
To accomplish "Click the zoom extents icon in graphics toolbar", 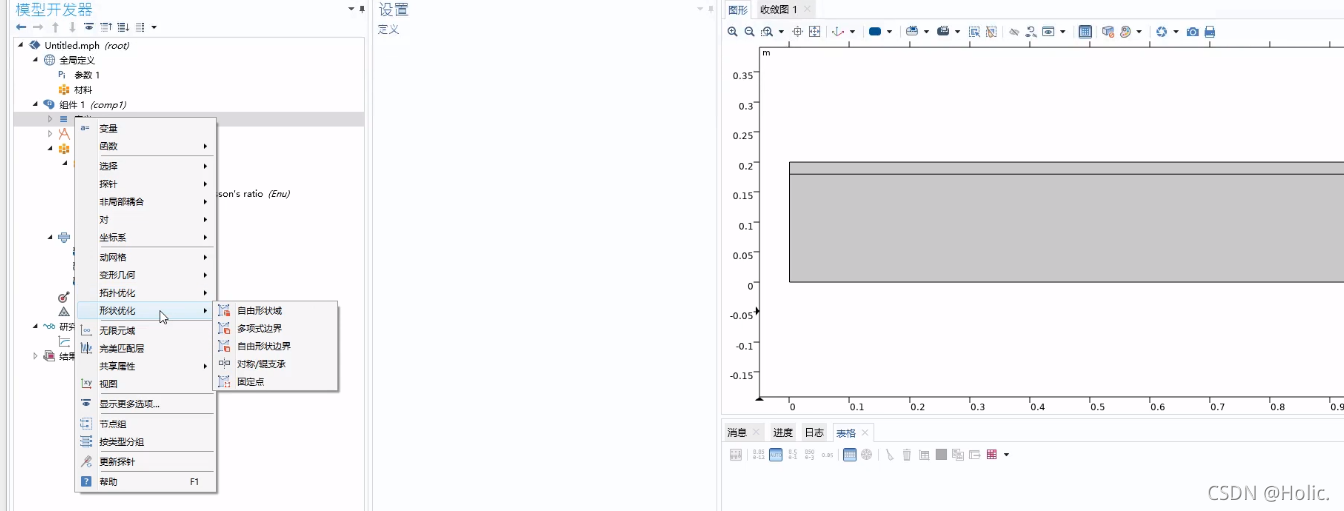I will tap(814, 32).
